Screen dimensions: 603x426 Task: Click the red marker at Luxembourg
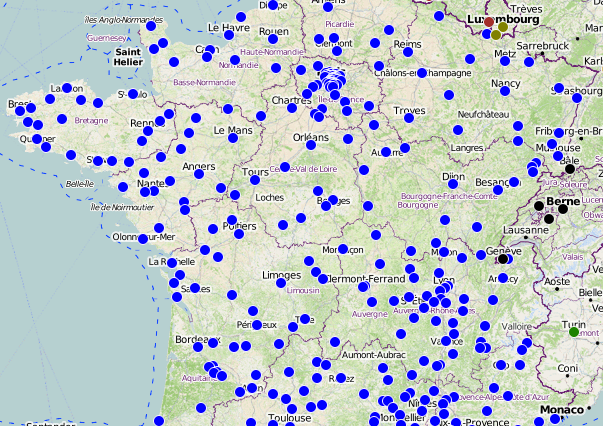(489, 22)
